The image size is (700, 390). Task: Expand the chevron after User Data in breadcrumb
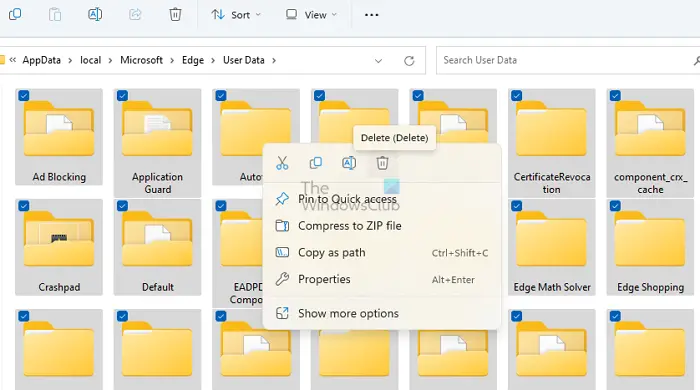[274, 60]
